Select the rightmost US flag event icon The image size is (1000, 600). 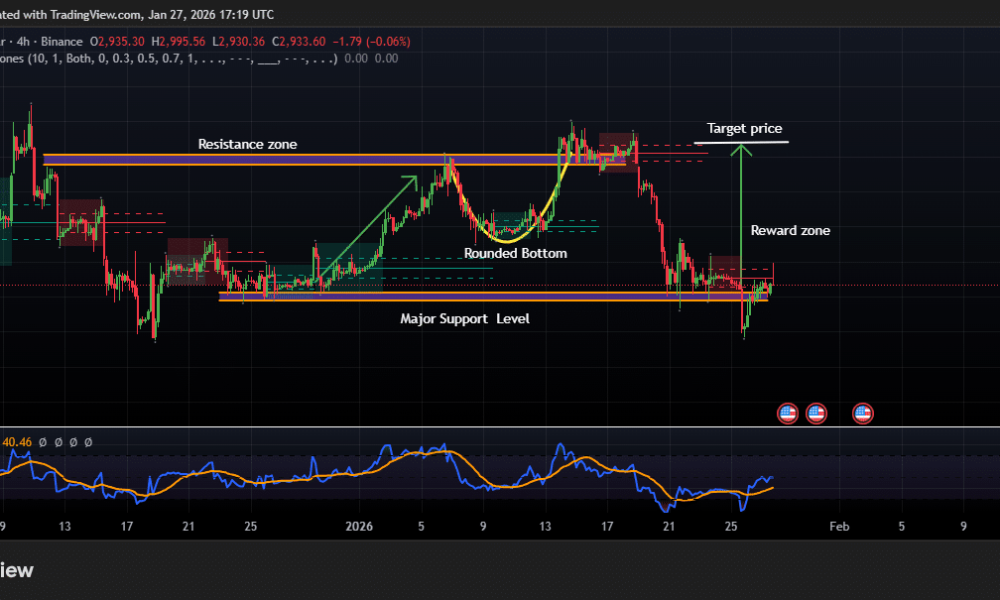[x=862, y=413]
